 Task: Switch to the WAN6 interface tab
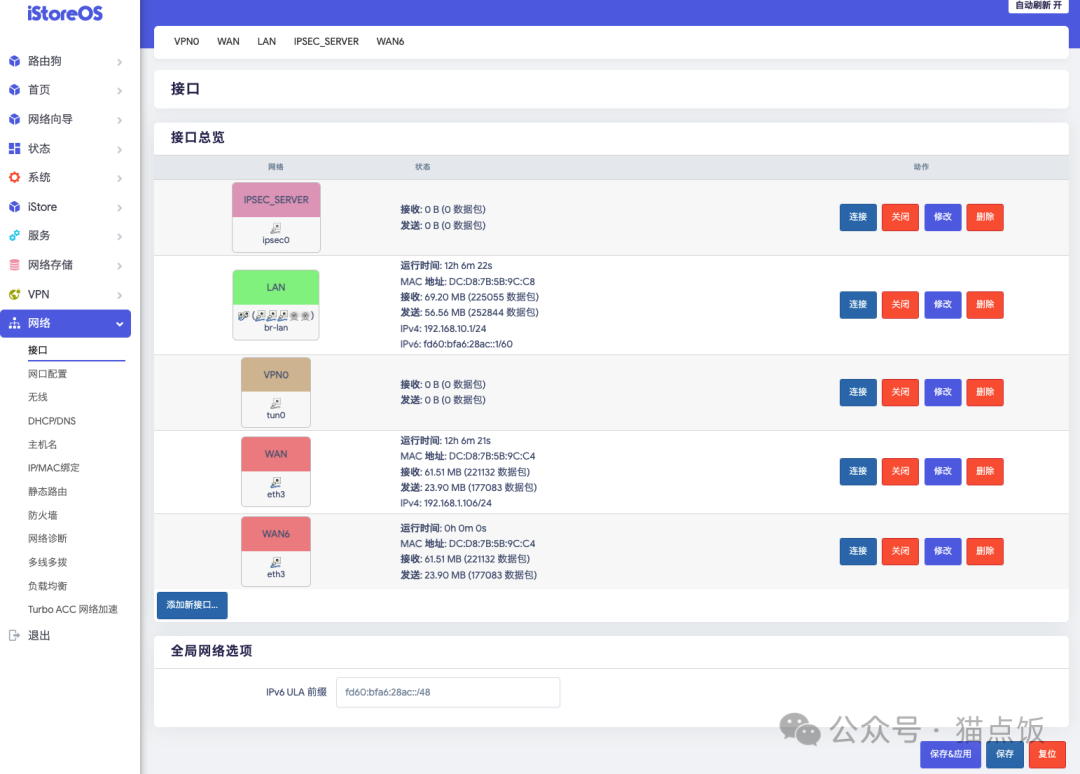tap(390, 41)
